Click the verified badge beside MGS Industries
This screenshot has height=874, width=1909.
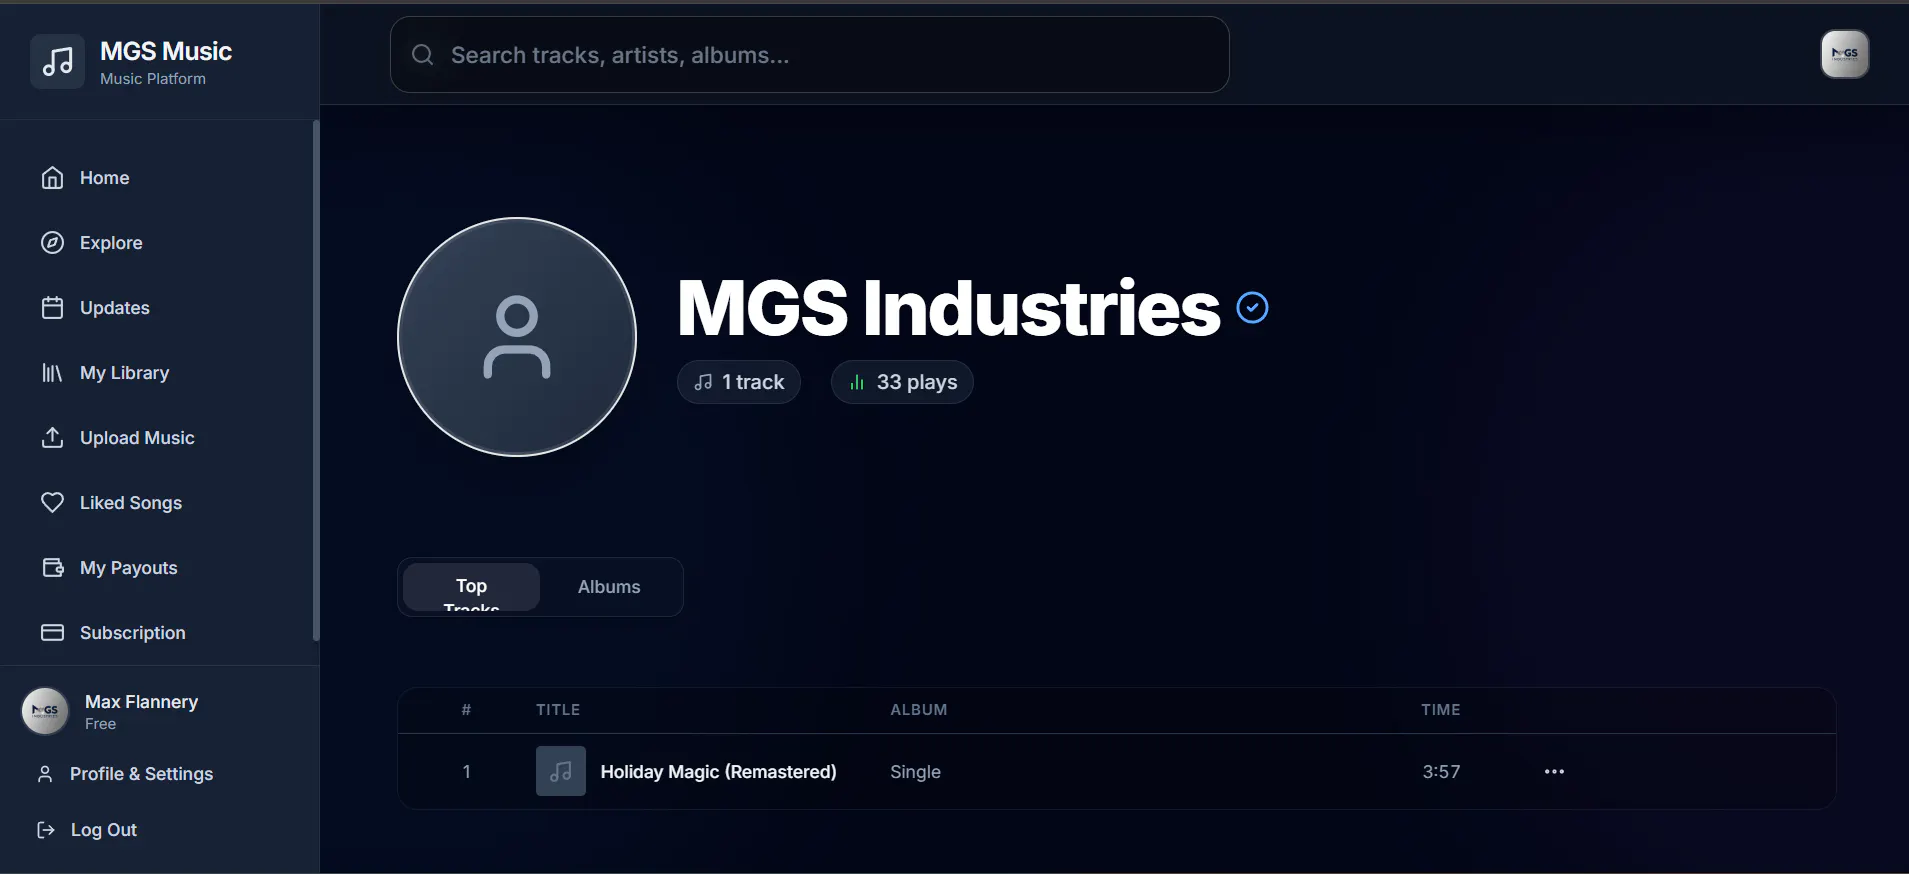(x=1252, y=308)
